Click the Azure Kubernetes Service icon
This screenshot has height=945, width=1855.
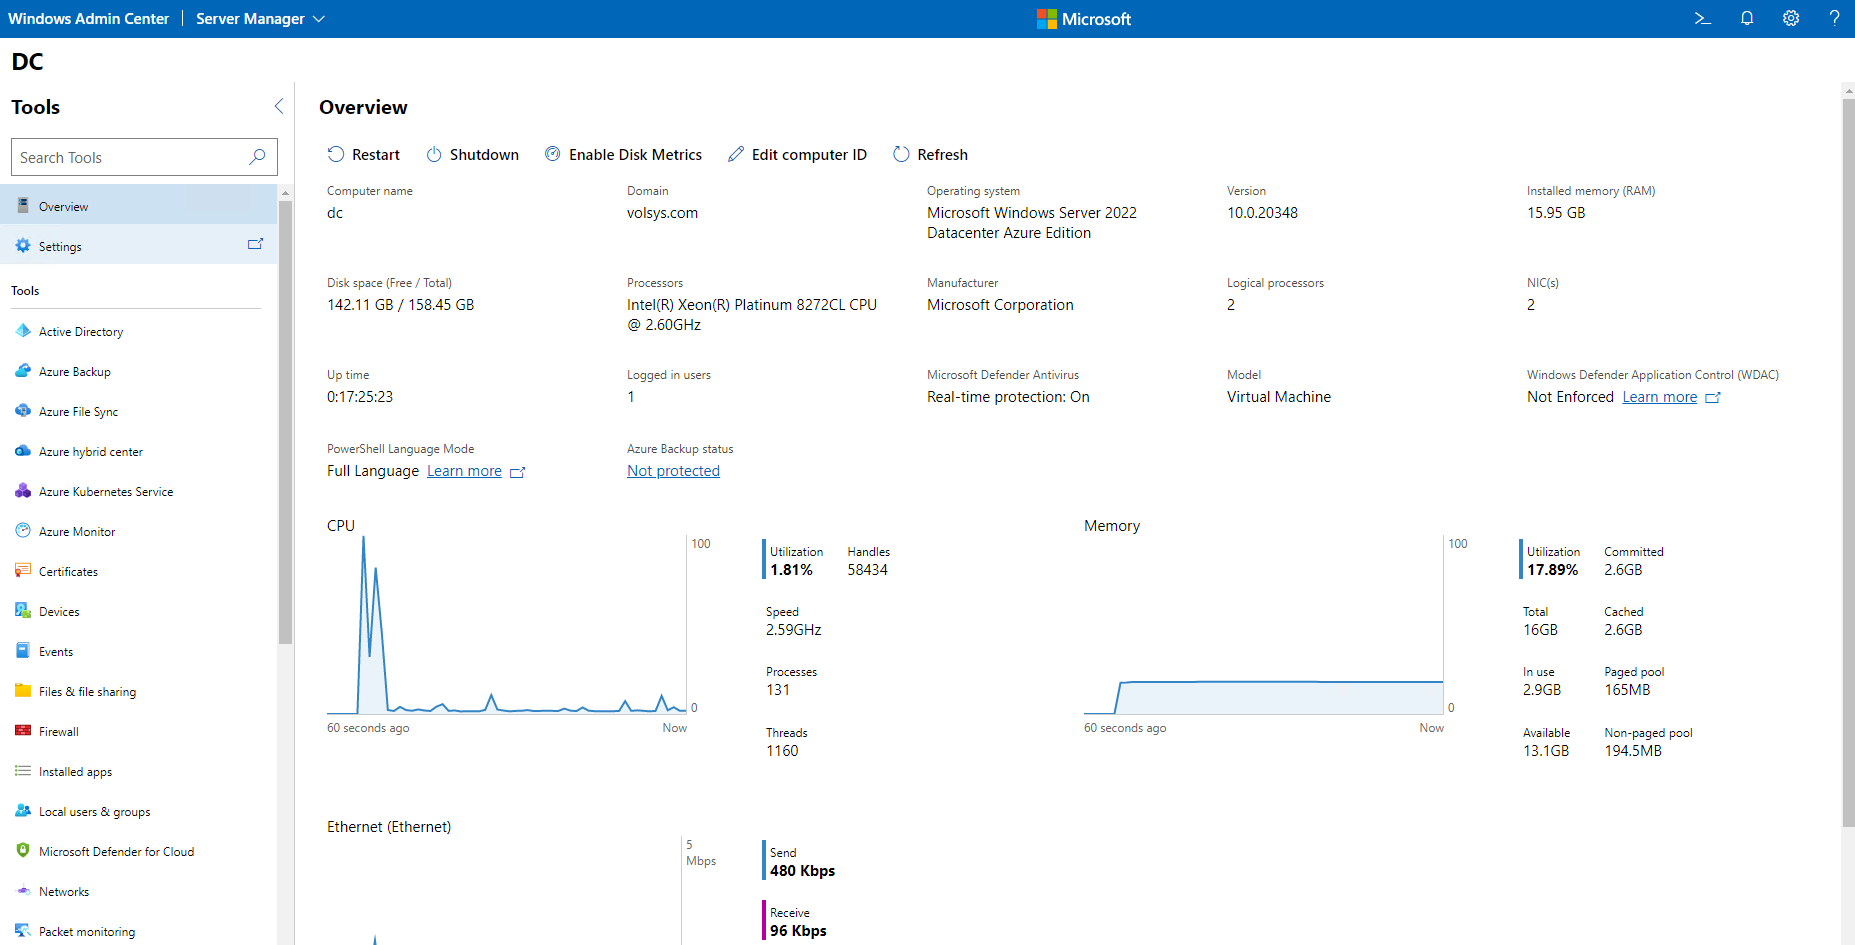[23, 491]
